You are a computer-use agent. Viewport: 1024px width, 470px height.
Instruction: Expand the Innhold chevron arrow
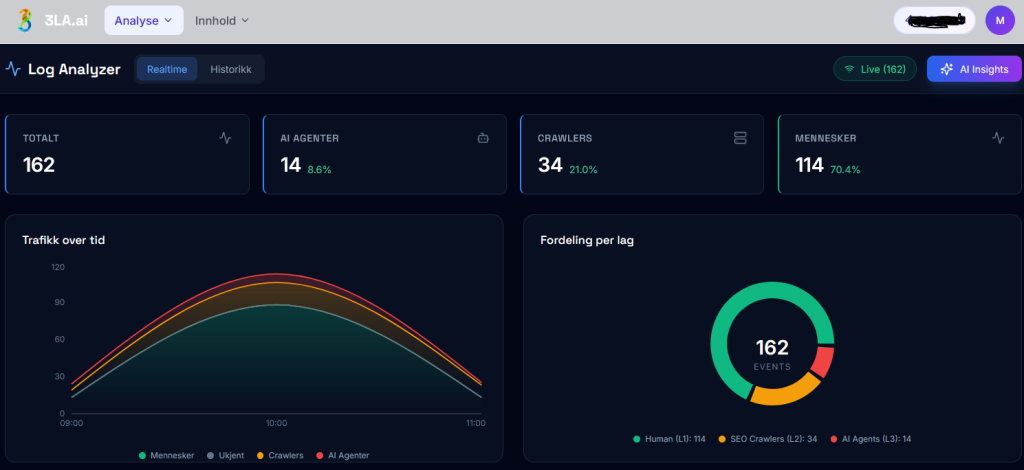click(x=246, y=20)
